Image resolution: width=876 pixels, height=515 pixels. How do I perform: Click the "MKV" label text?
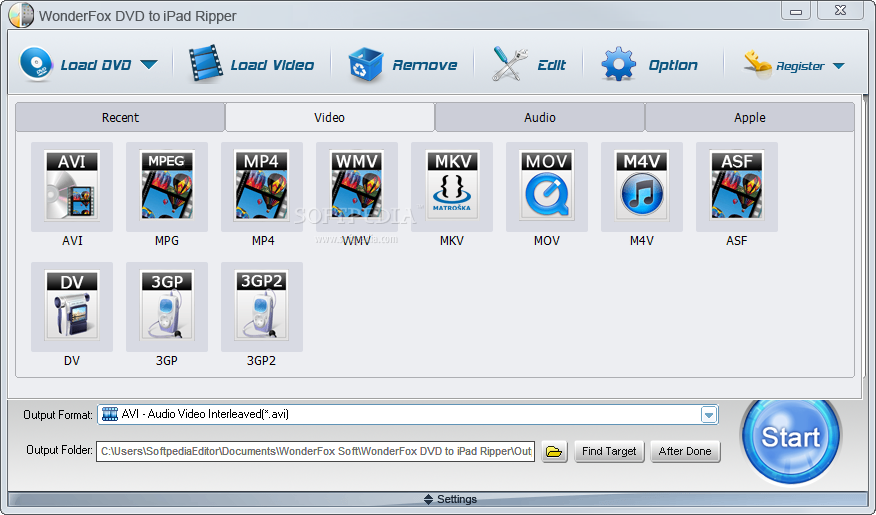(x=451, y=241)
